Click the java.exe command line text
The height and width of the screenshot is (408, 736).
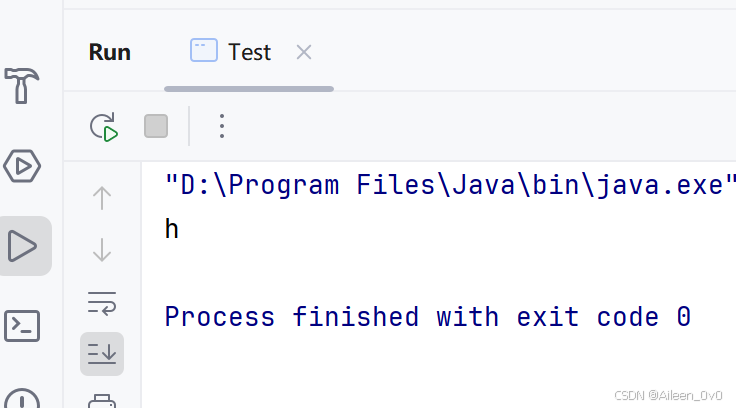coord(450,185)
